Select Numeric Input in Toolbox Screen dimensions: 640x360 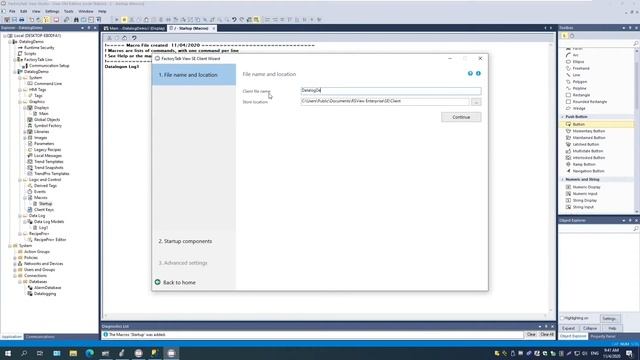tap(584, 194)
